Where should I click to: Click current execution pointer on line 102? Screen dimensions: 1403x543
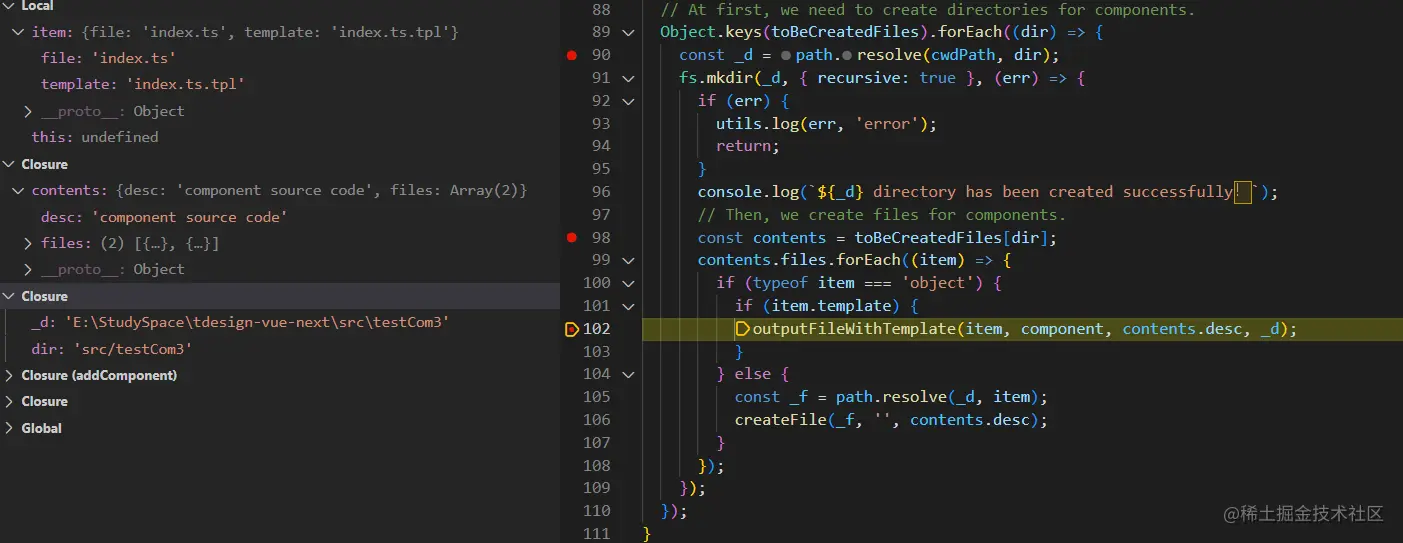pyautogui.click(x=572, y=329)
